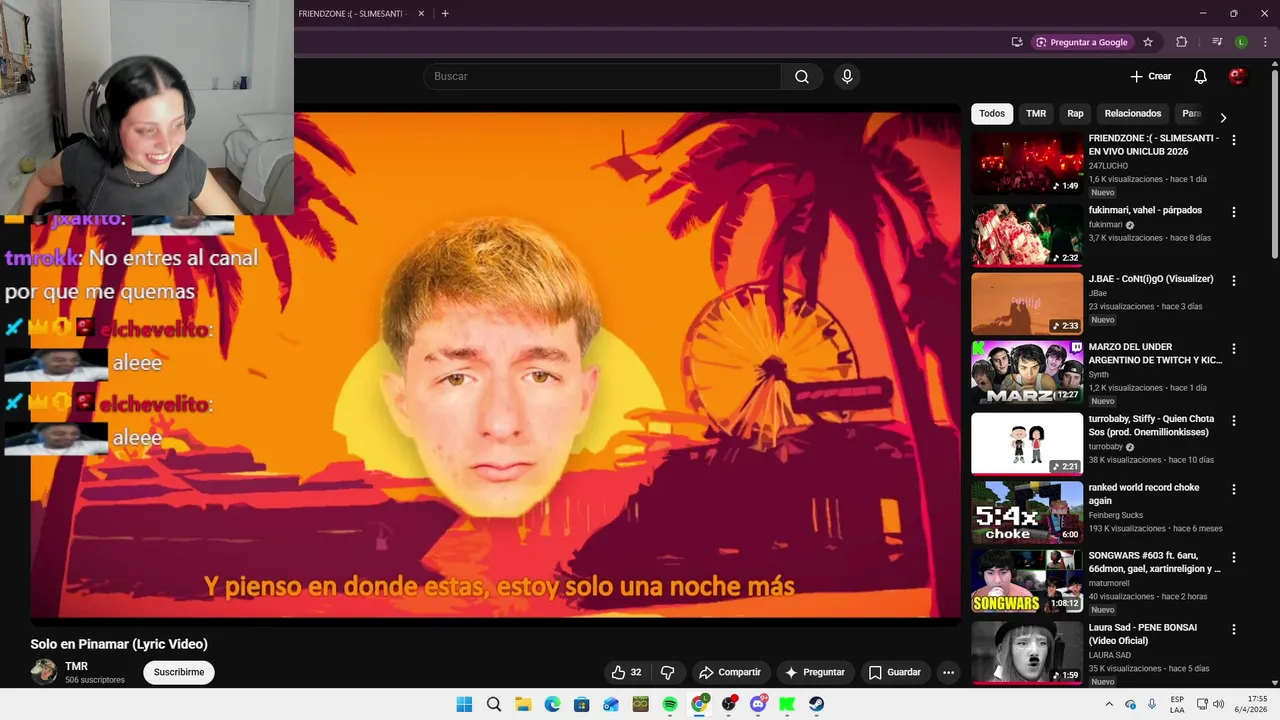This screenshot has width=1280, height=720.
Task: Open the TMR channel name link
Action: pos(77,667)
